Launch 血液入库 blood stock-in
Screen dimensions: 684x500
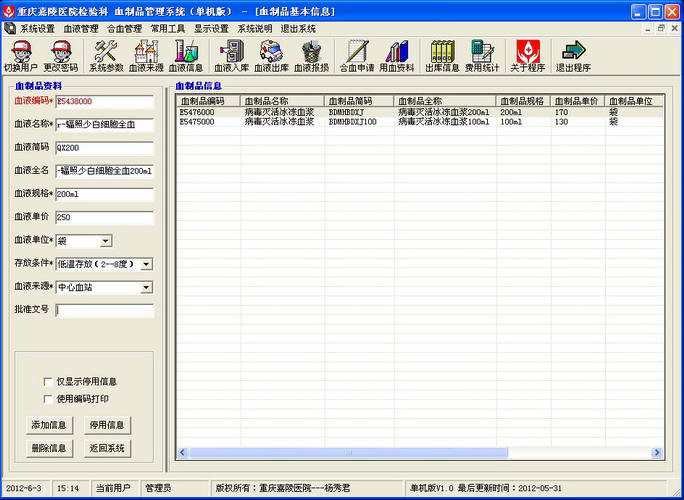232,56
